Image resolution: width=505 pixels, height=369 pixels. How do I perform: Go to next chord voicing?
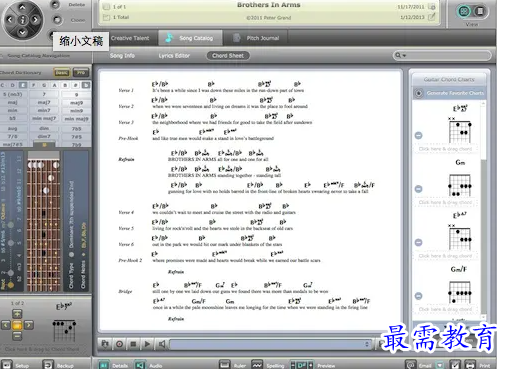[29, 325]
